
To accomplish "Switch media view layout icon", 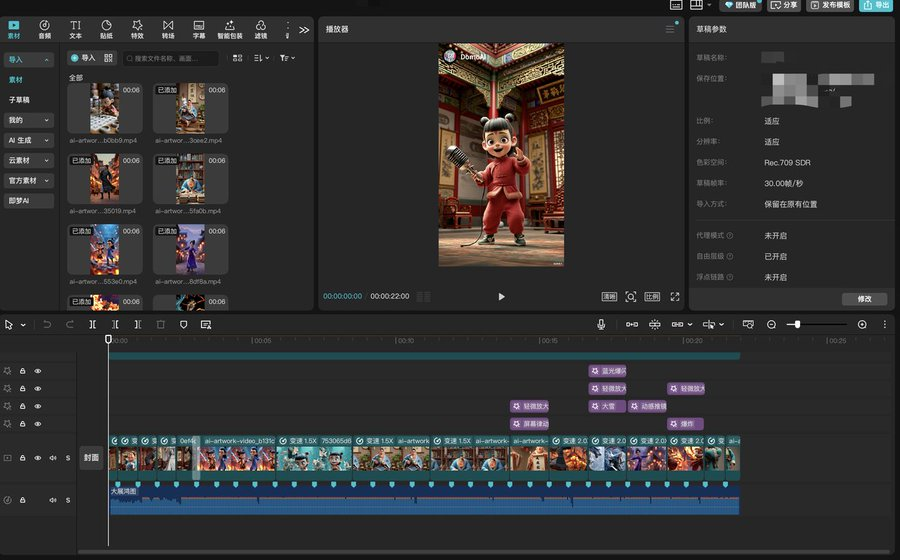I will point(238,58).
